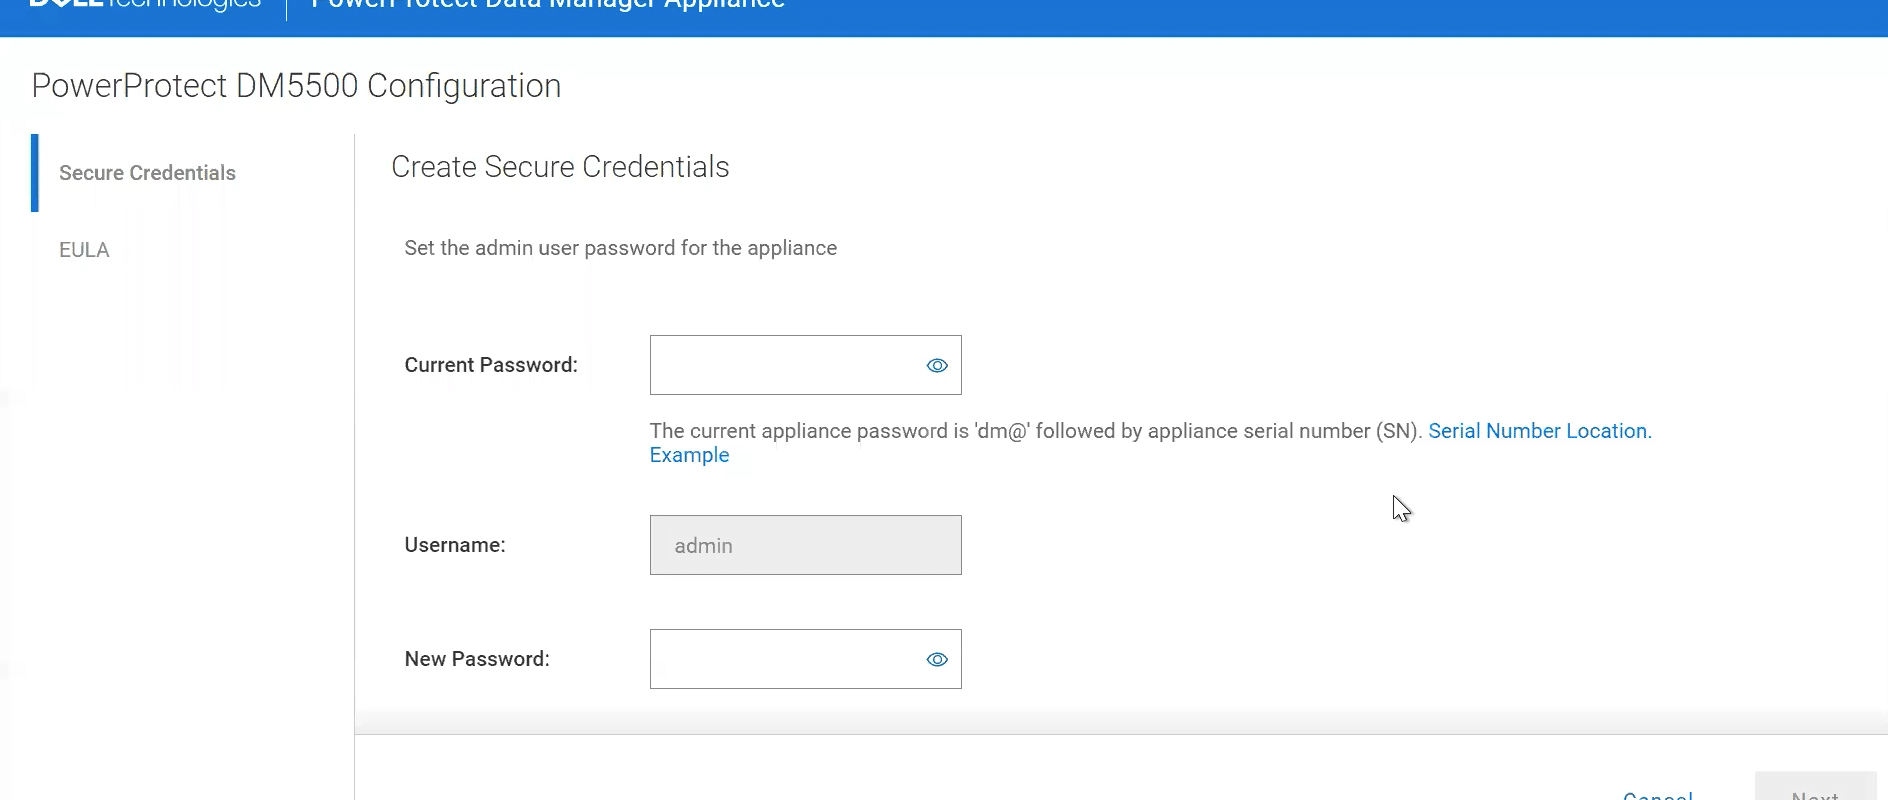Click the hint text about 'dm@' password

[1036, 431]
